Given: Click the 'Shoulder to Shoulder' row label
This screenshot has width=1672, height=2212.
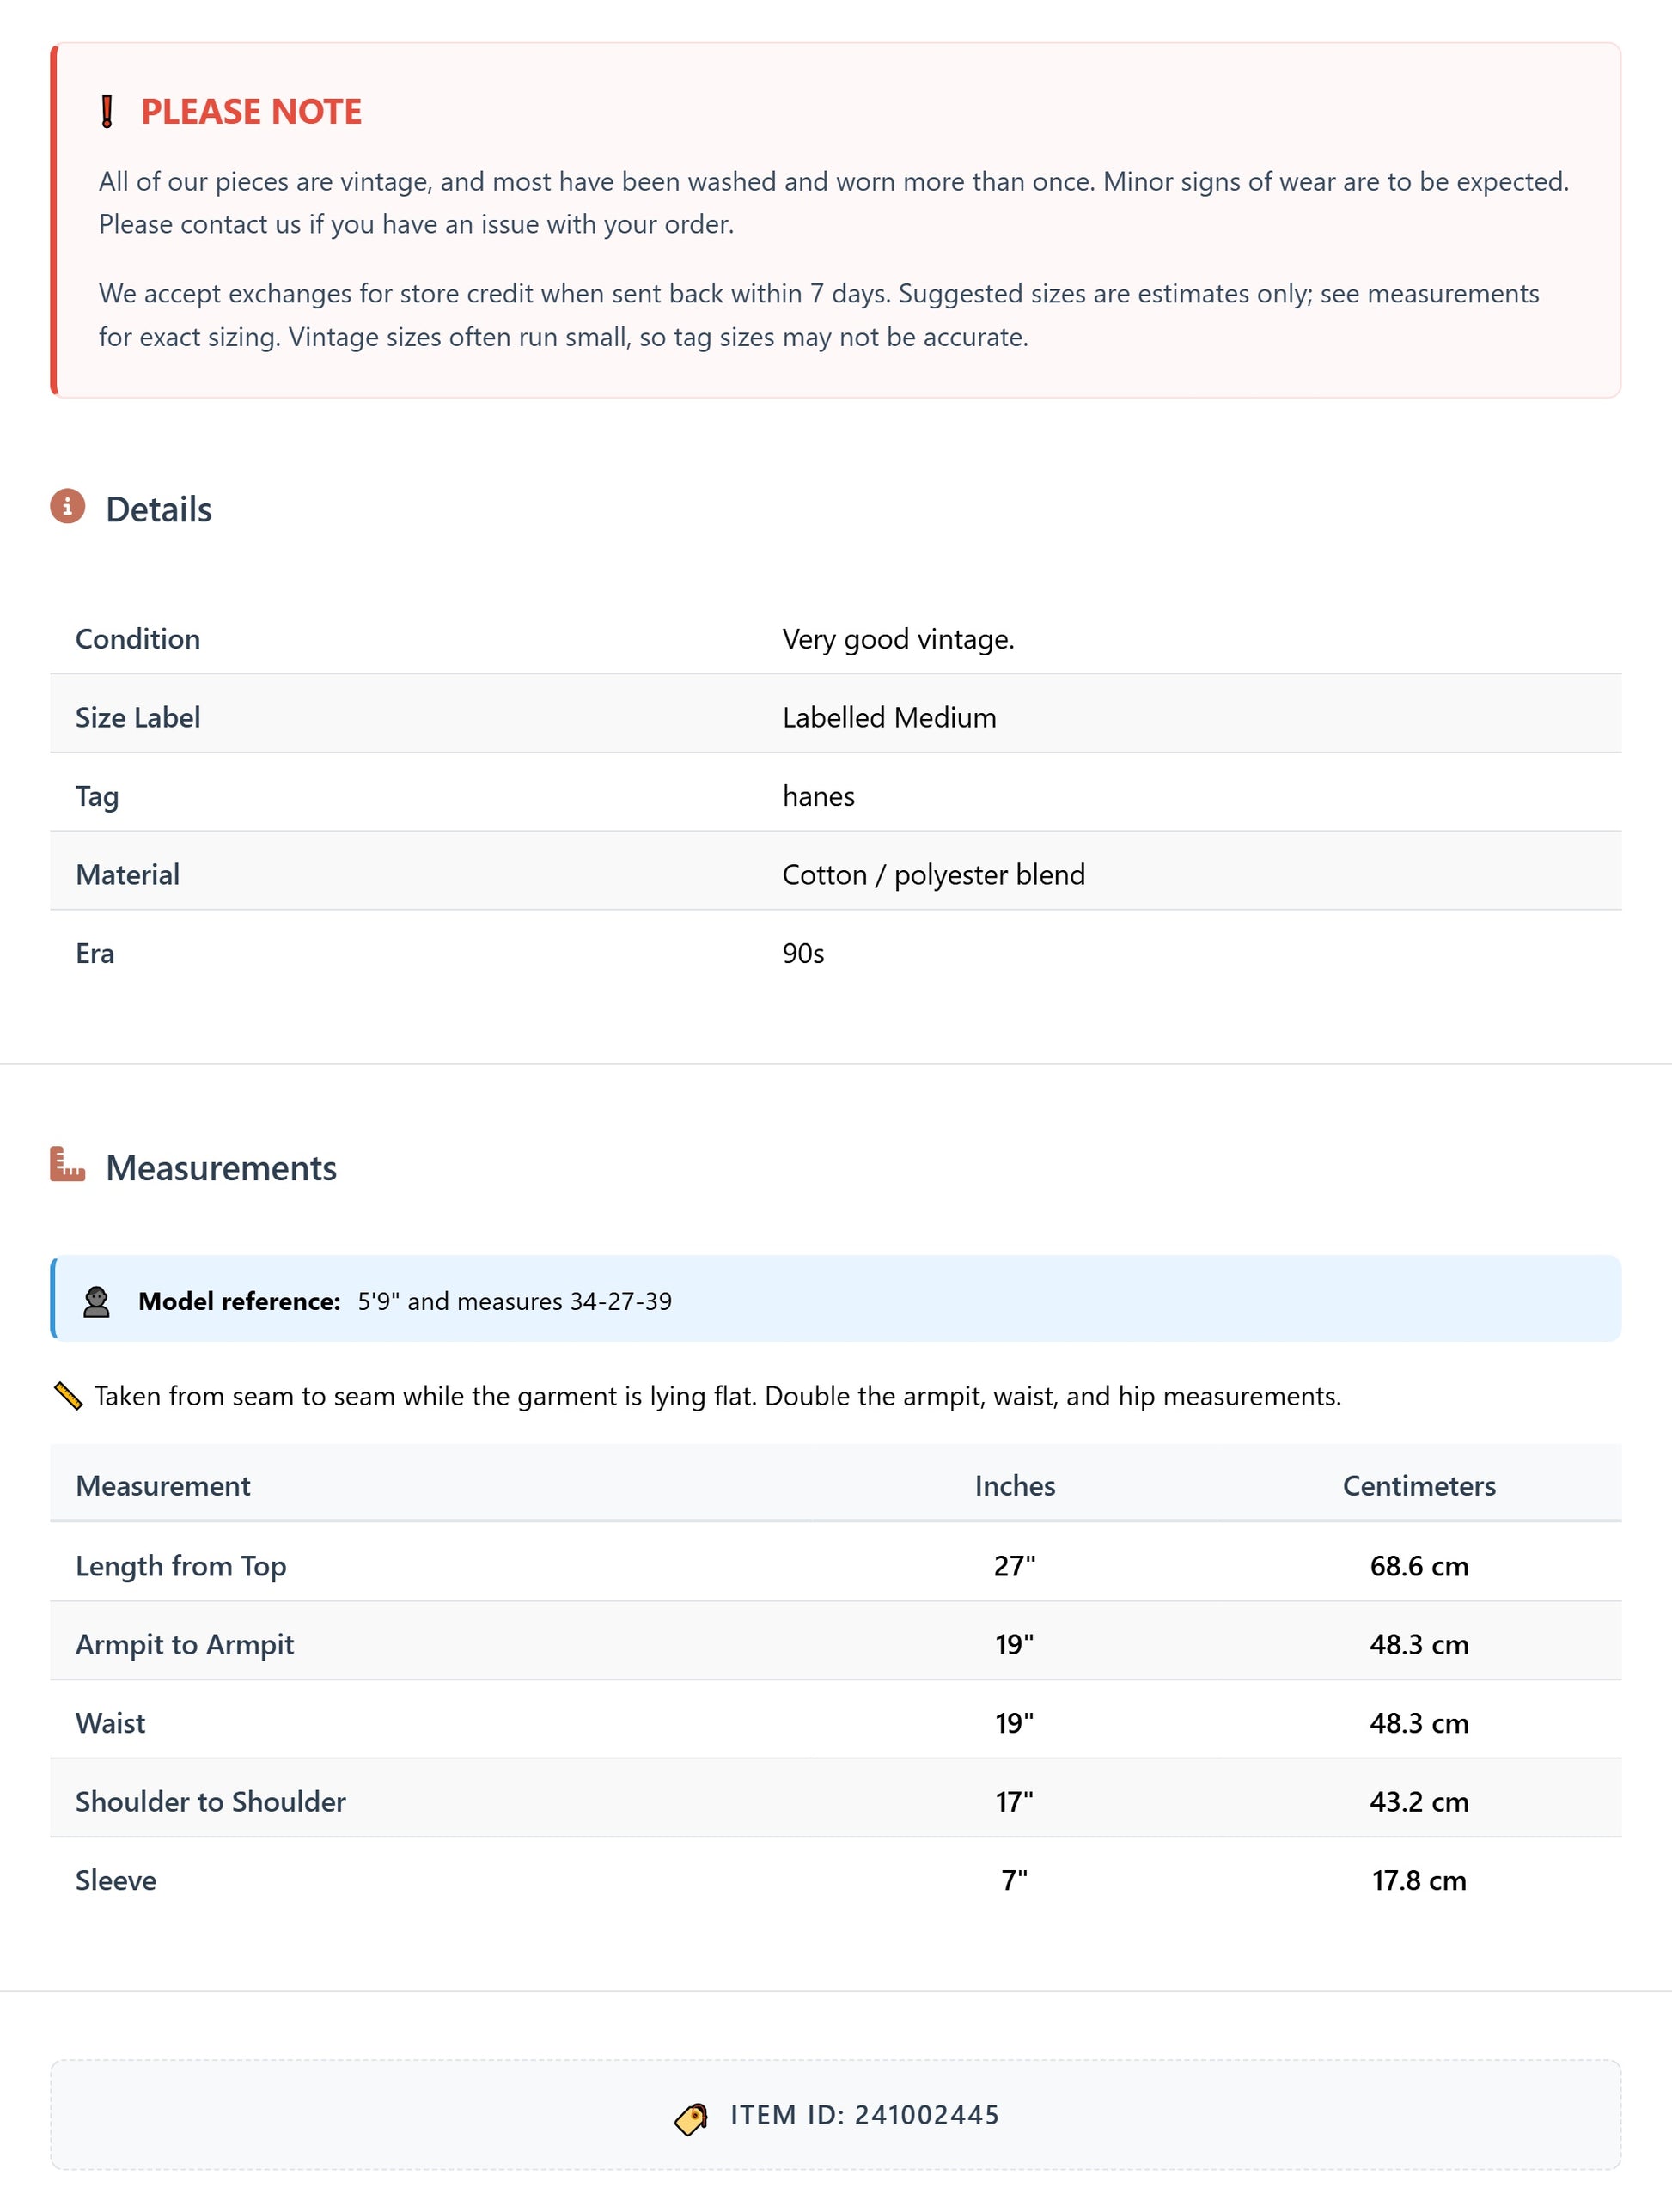Looking at the screenshot, I should point(211,1802).
